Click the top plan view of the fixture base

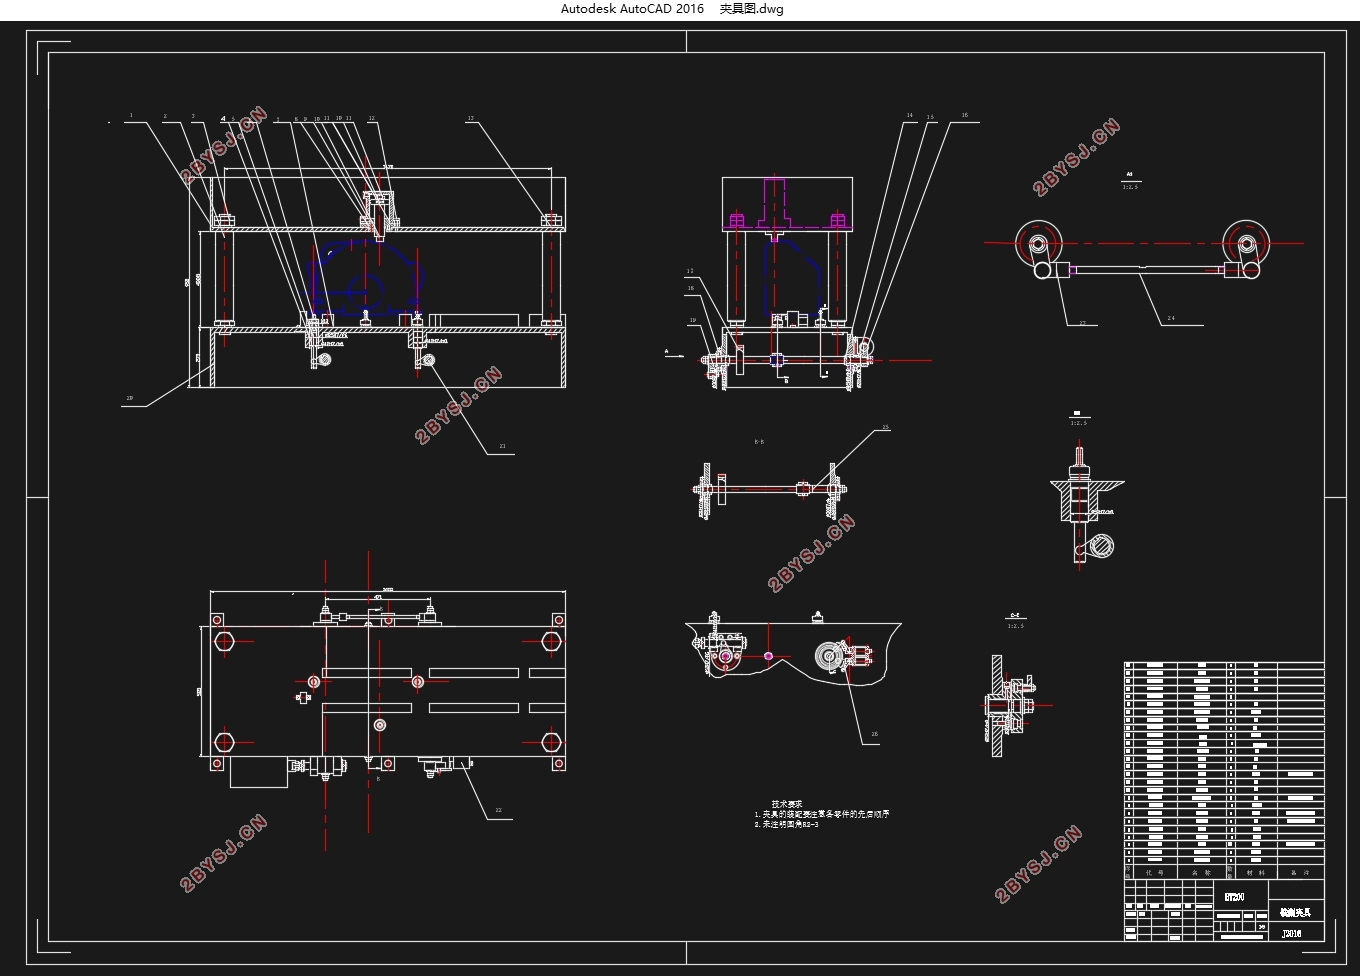click(x=388, y=690)
